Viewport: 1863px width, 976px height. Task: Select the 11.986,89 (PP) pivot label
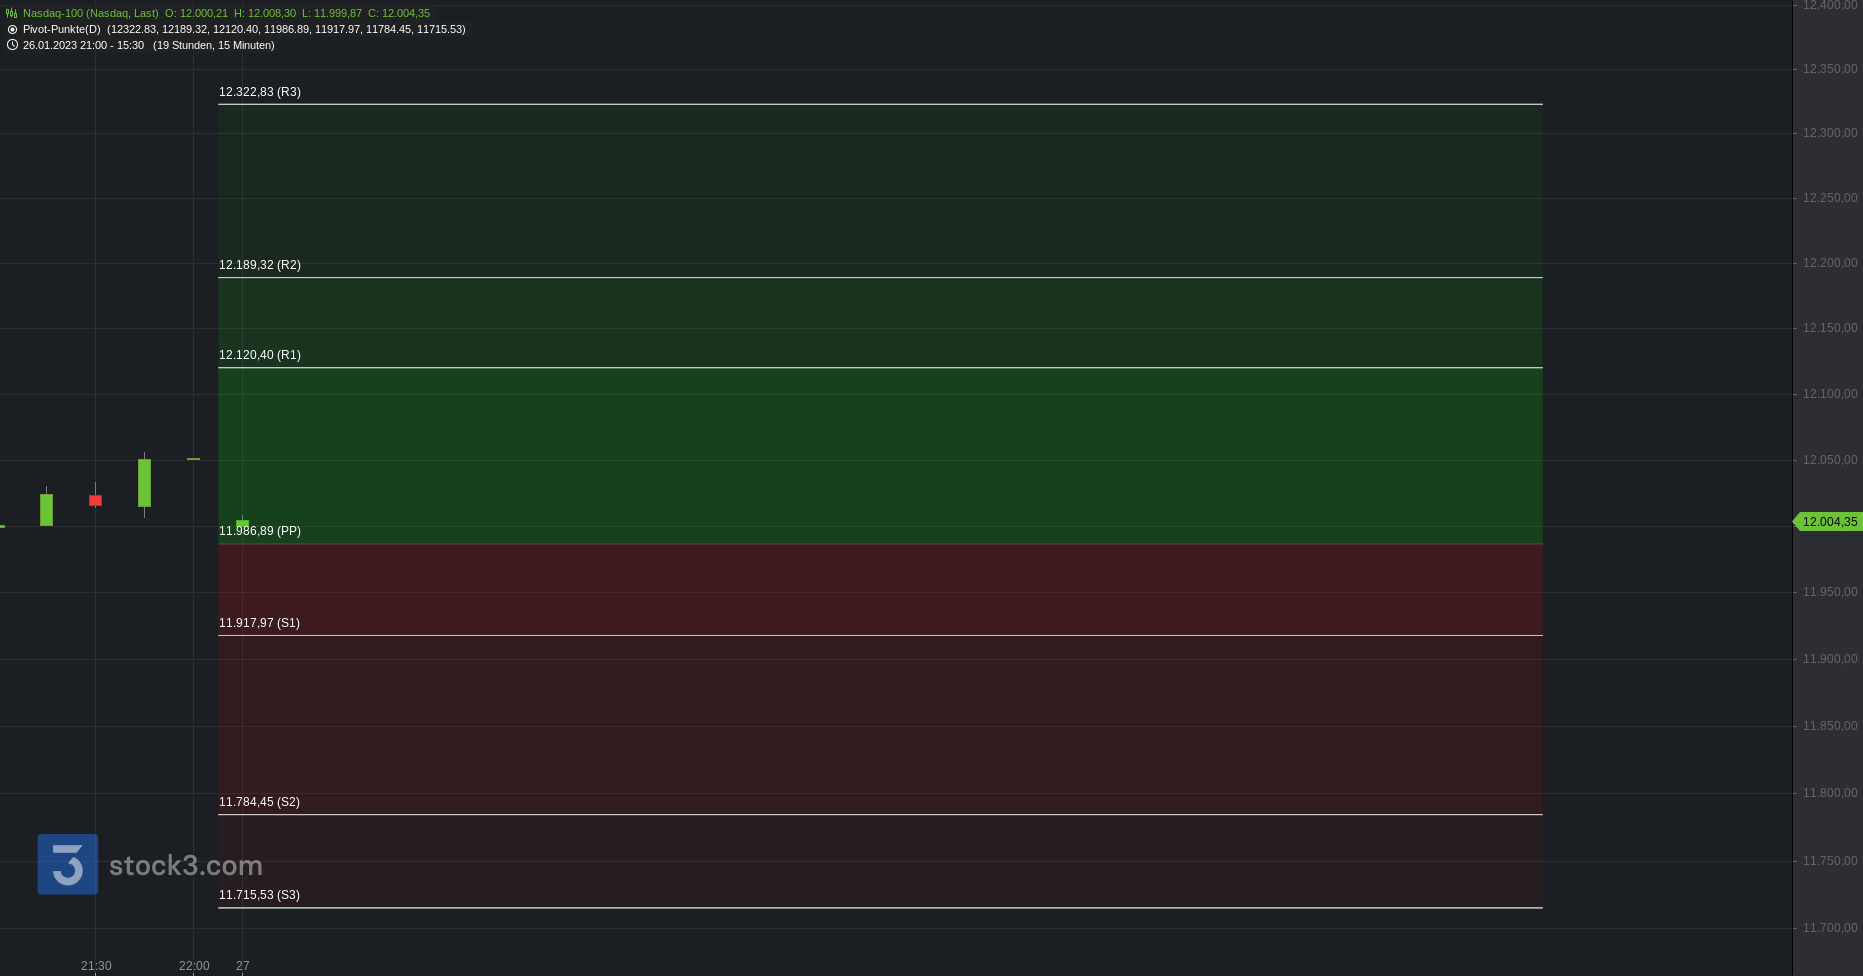tap(260, 531)
